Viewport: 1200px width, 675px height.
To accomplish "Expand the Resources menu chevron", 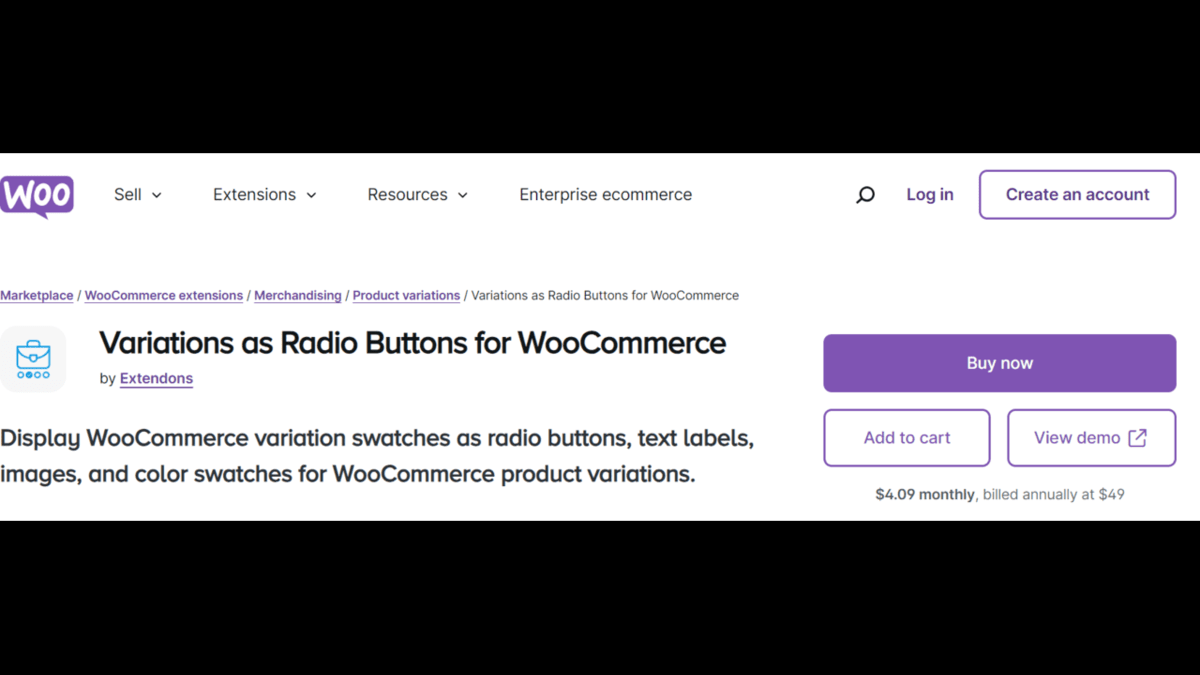I will (462, 195).
